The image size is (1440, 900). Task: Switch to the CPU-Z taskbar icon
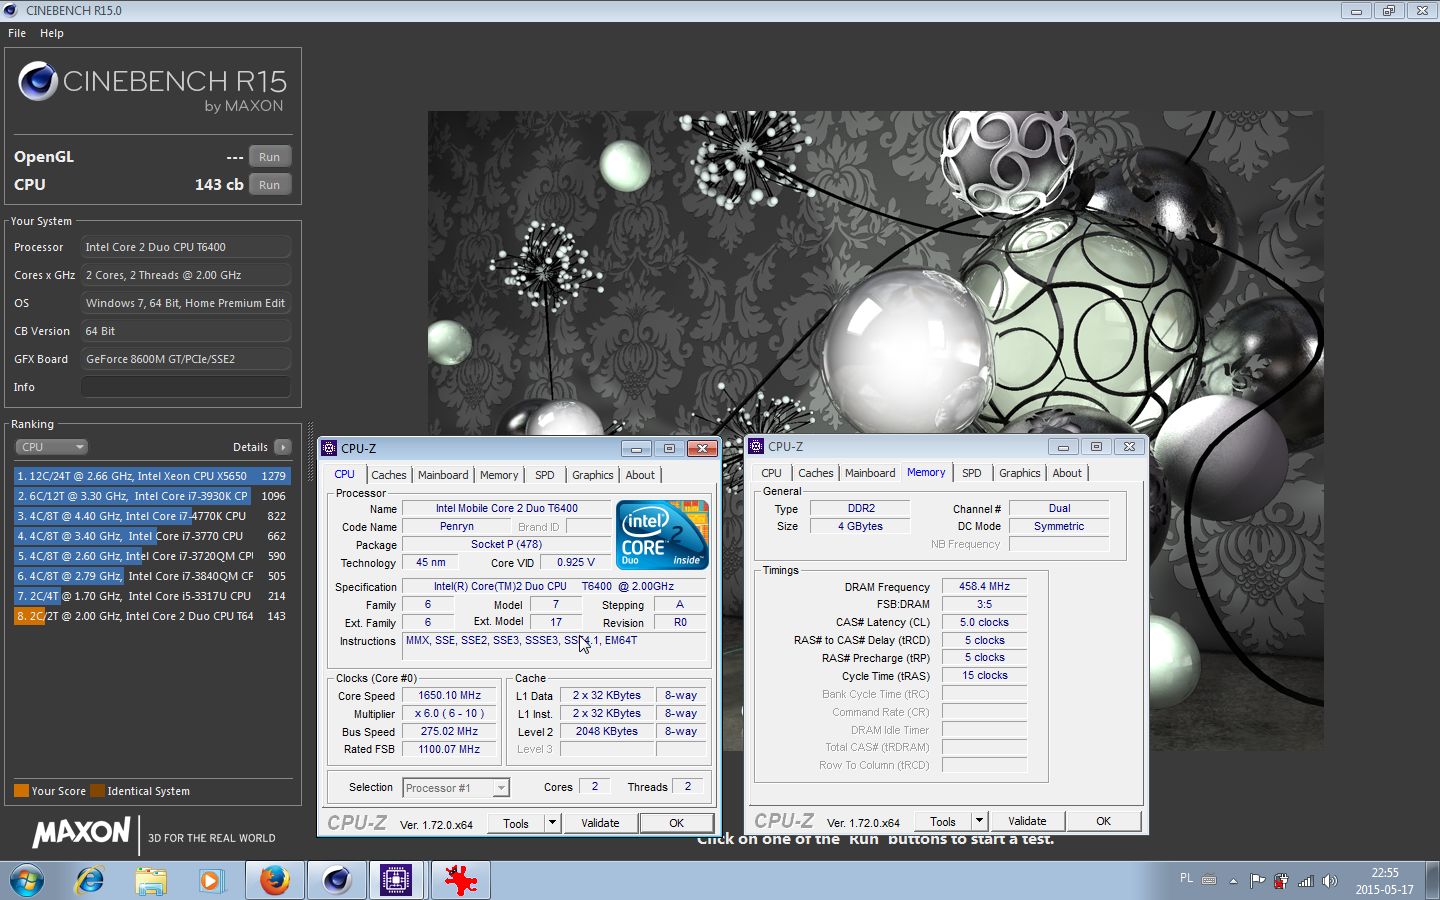[x=397, y=881]
